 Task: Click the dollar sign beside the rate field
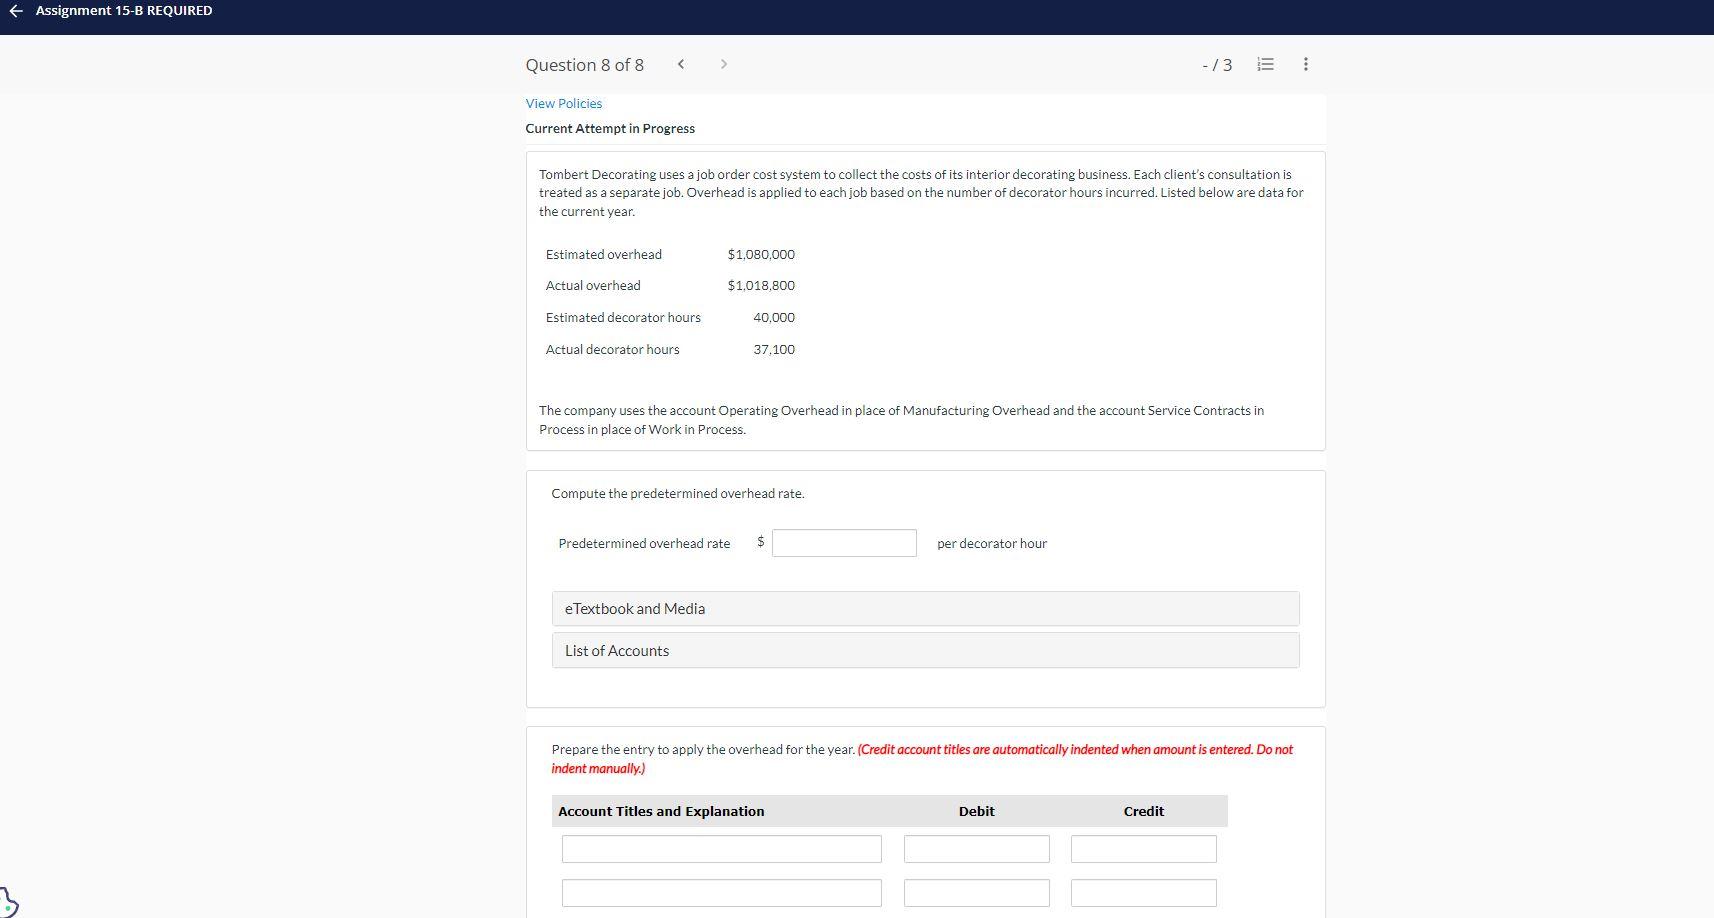tap(760, 543)
